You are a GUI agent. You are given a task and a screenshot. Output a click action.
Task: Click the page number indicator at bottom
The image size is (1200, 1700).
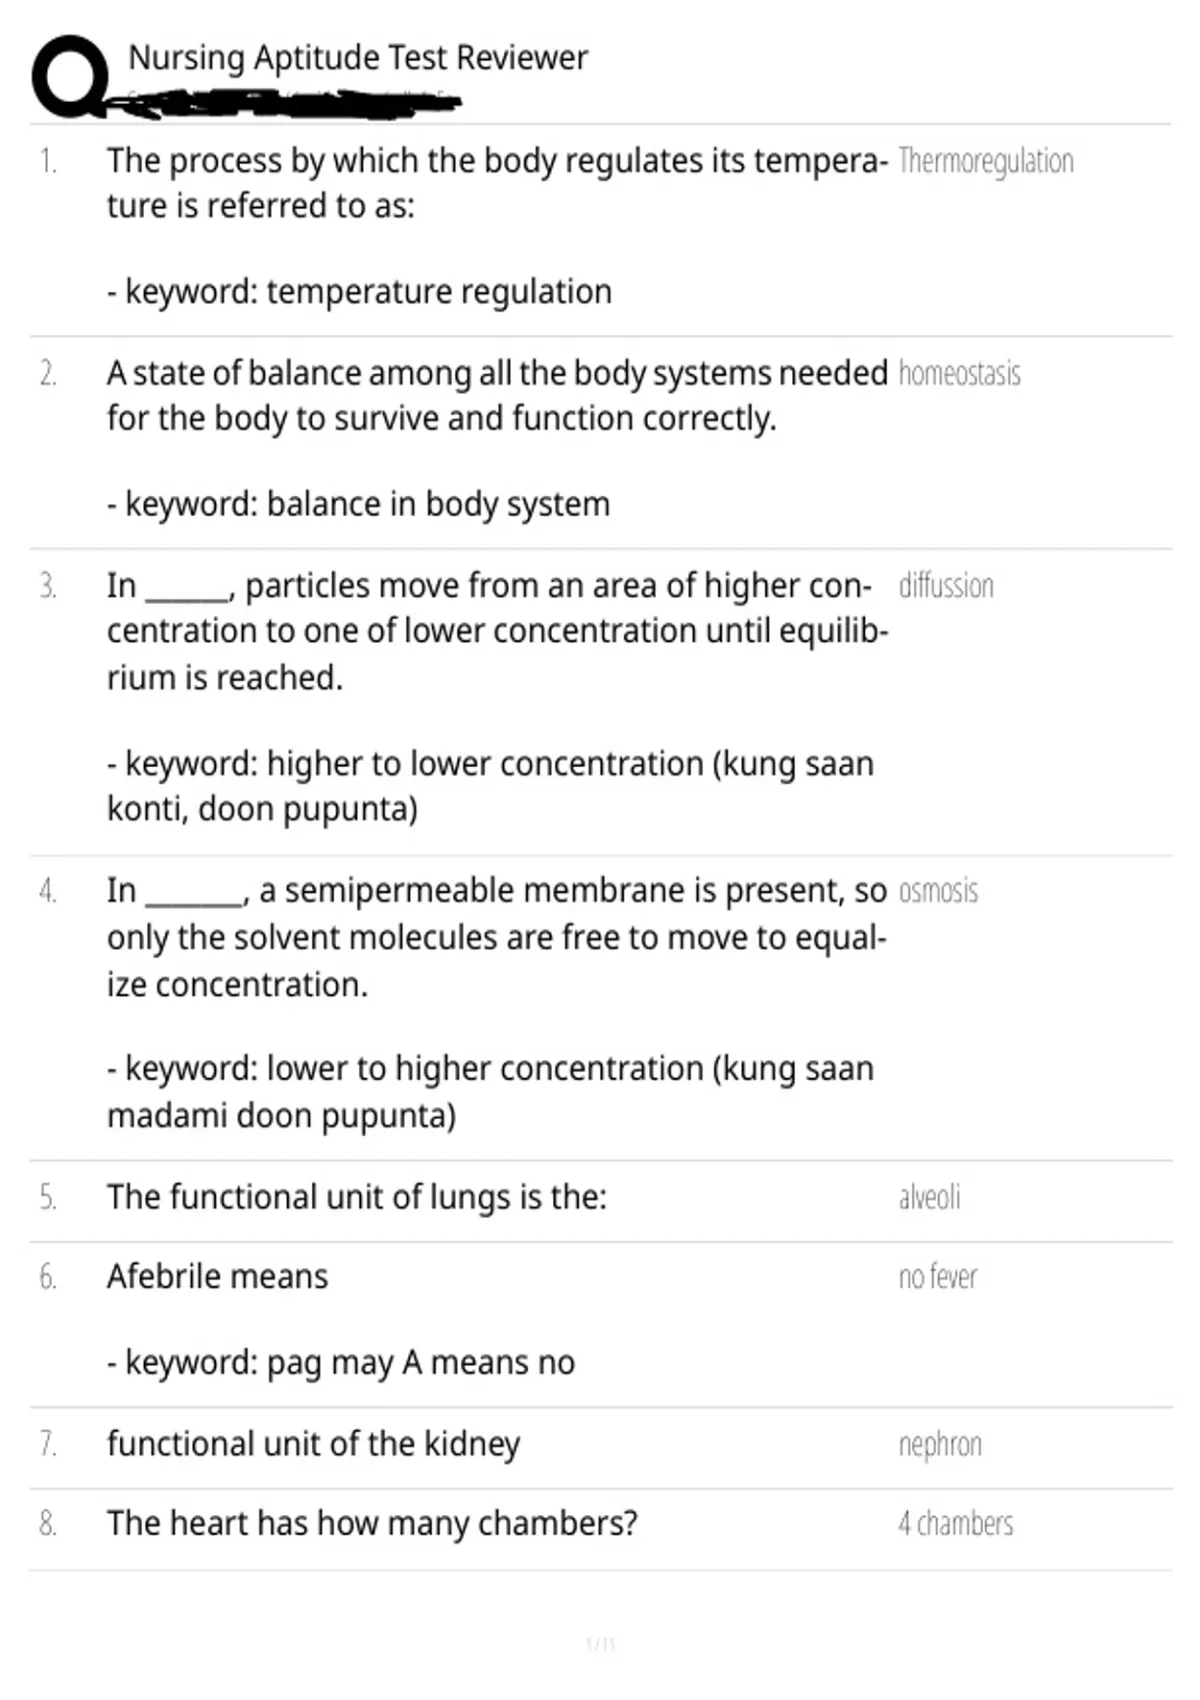coord(600,1644)
